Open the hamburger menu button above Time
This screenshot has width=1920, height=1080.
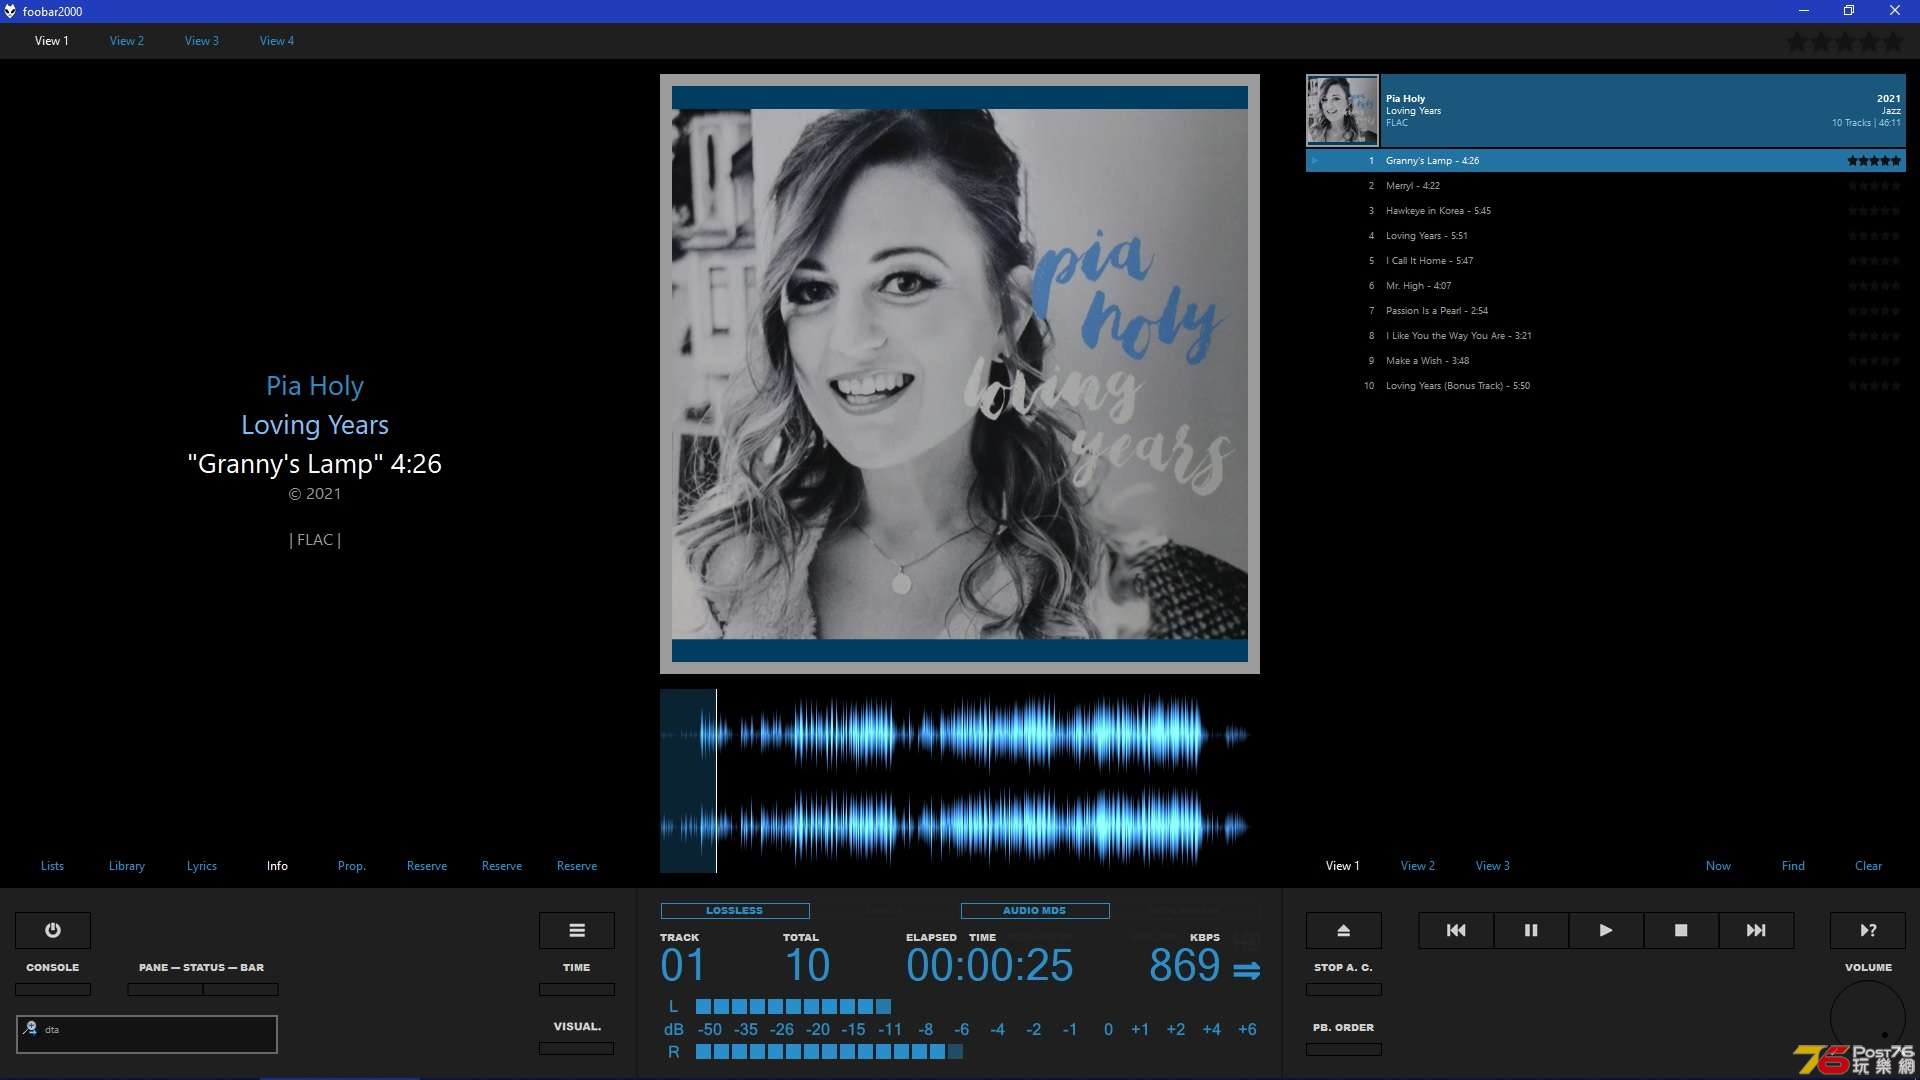point(577,930)
